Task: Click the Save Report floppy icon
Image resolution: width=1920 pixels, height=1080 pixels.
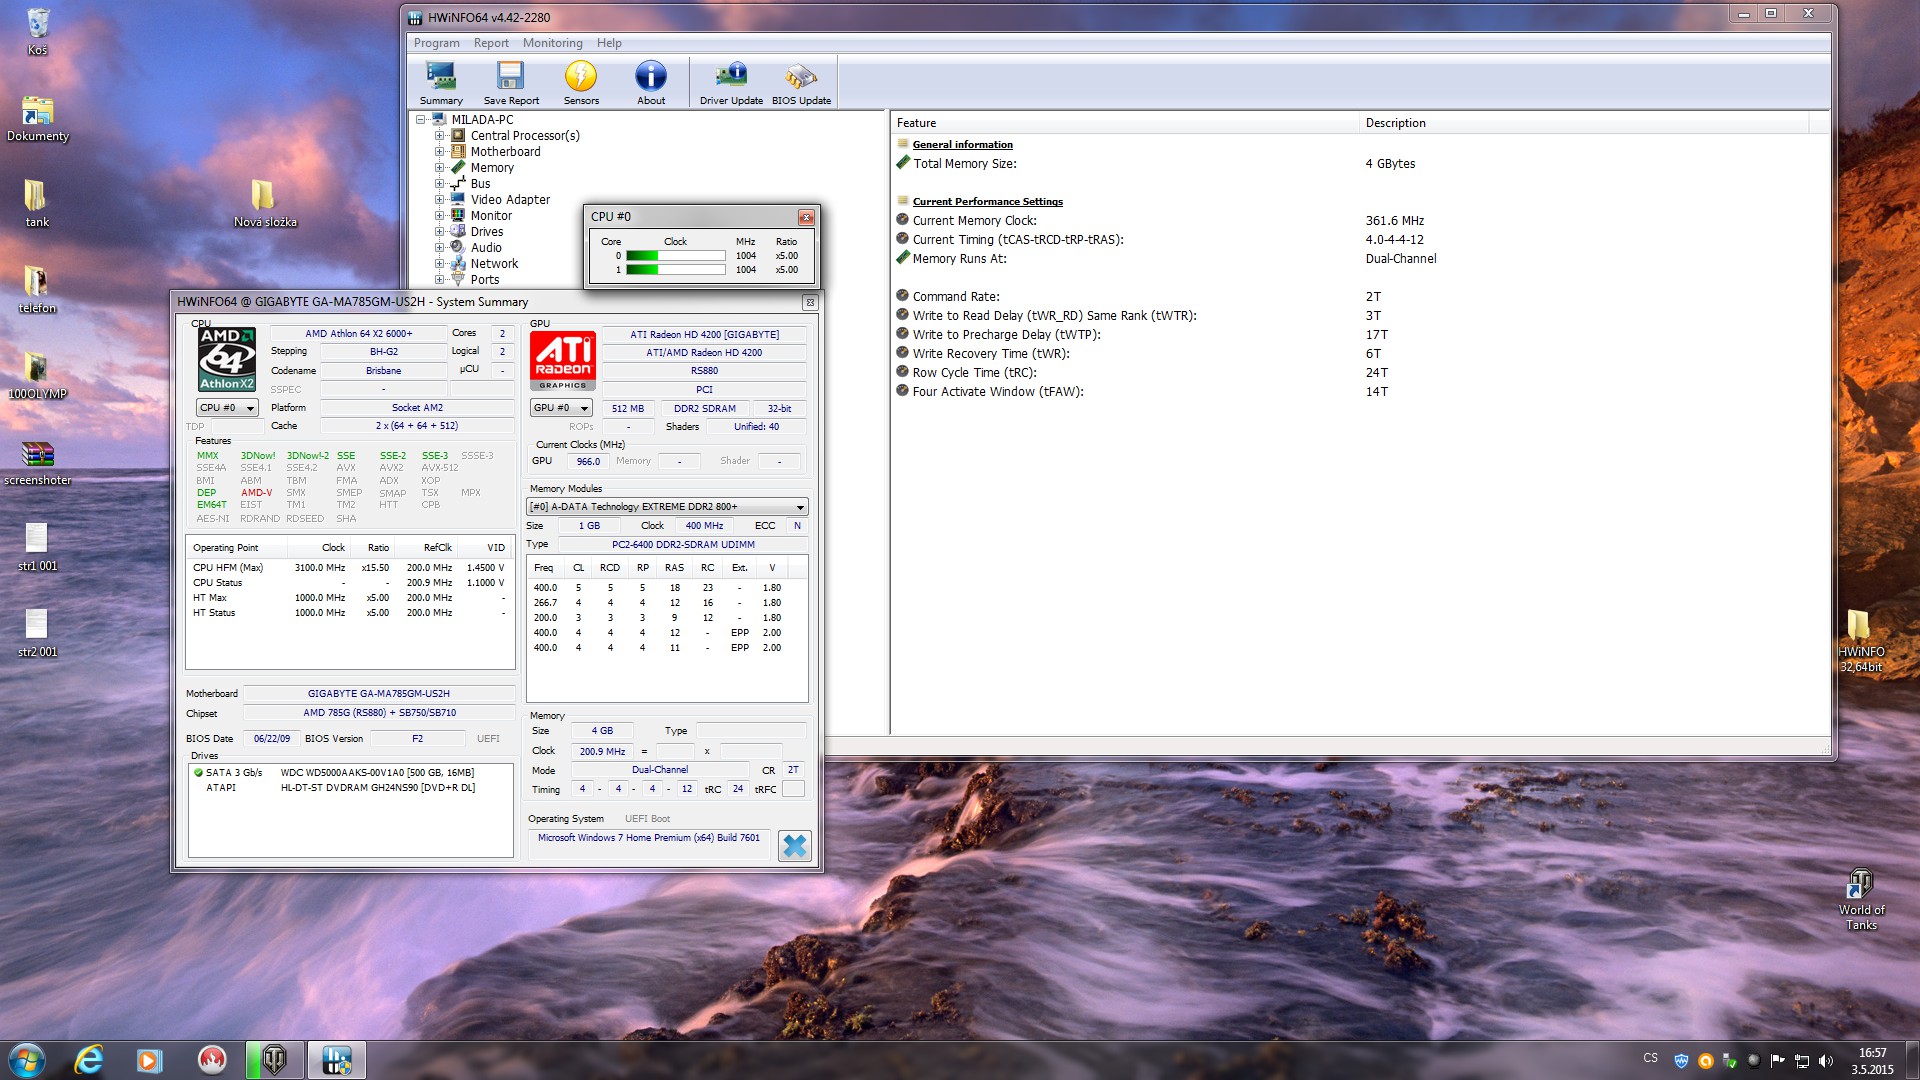Action: click(511, 83)
